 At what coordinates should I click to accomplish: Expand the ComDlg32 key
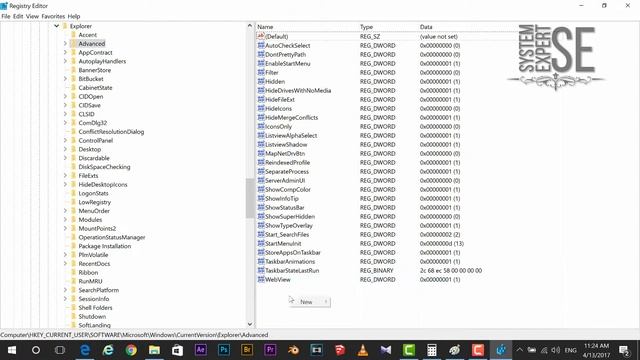coord(65,122)
